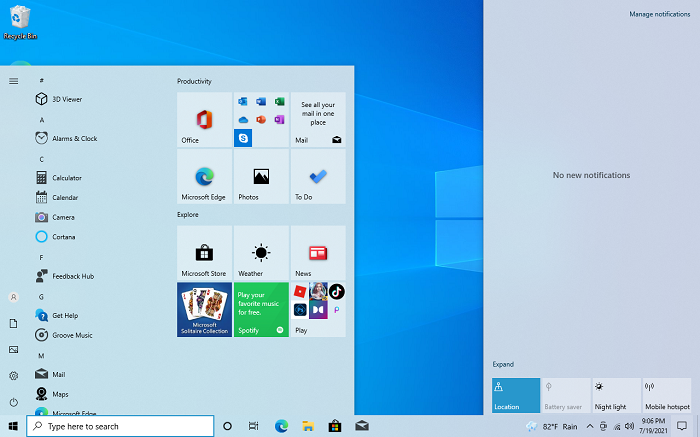Open the volume speaker icon
The image size is (700, 437).
(629, 427)
